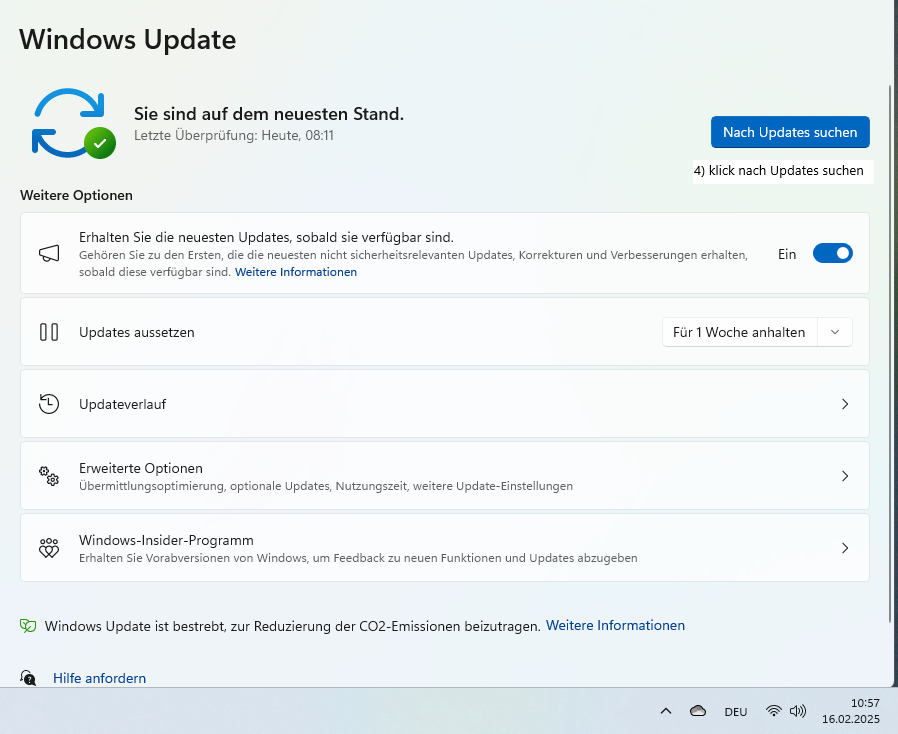Click the OneDrive cloud tray icon
This screenshot has width=898, height=734.
tap(698, 711)
